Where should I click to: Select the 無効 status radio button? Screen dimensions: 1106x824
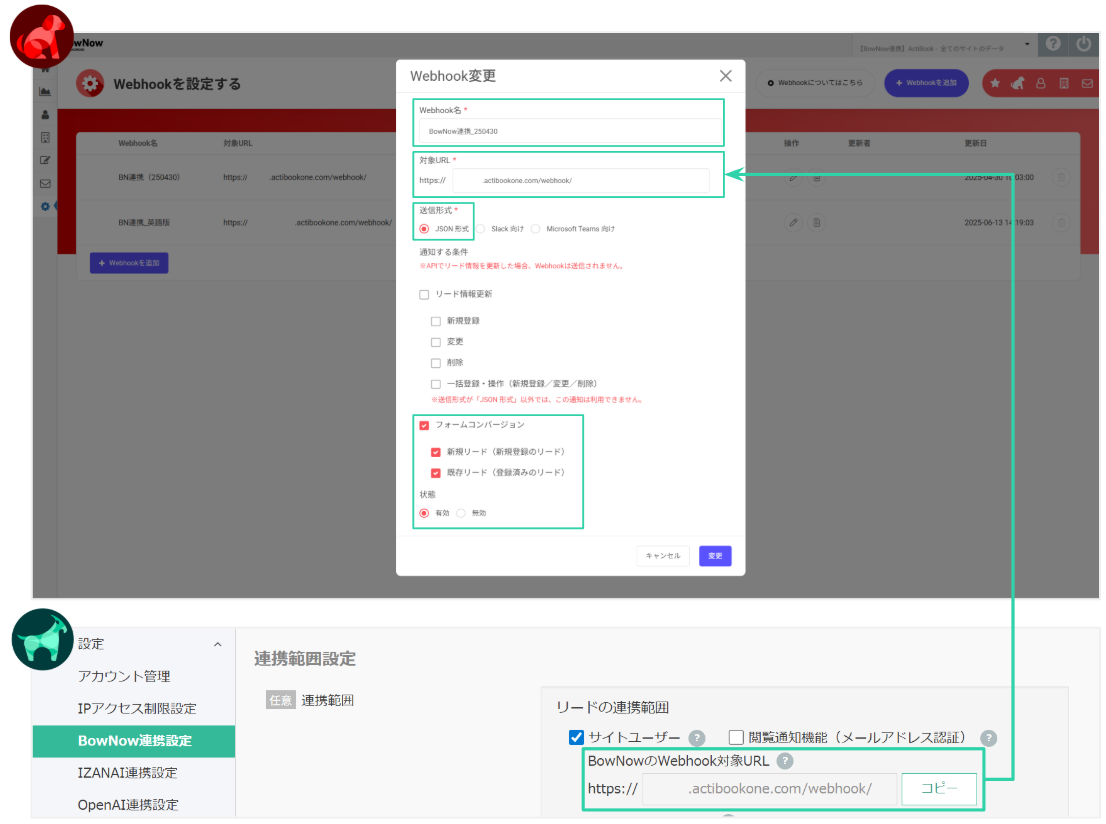(x=461, y=513)
